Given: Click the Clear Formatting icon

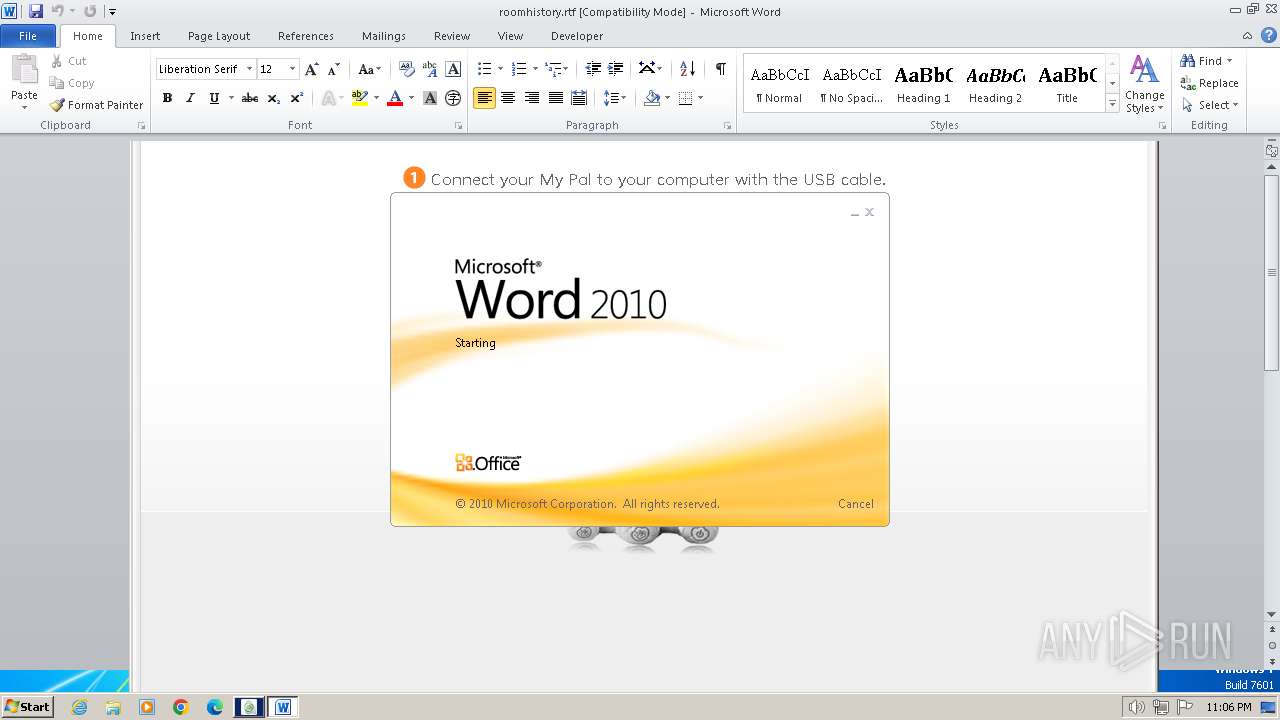Looking at the screenshot, I should 407,69.
